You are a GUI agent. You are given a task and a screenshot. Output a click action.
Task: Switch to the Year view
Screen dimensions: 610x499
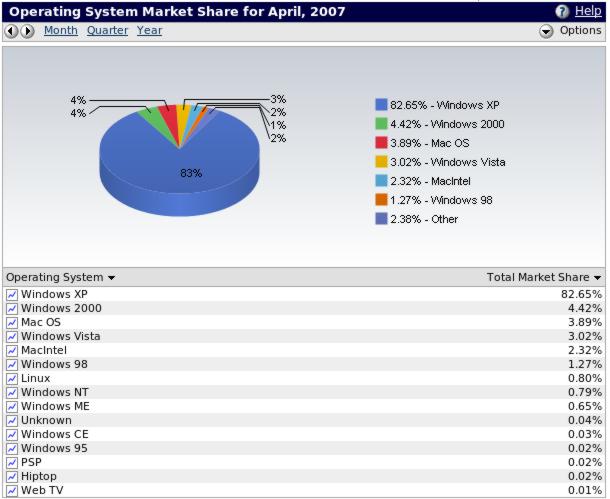pos(149,30)
